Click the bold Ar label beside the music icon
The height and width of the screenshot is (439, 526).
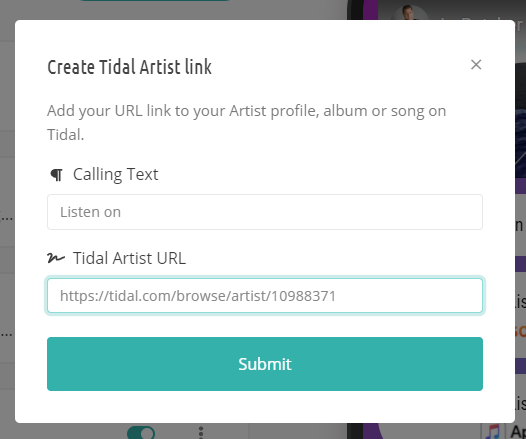tap(518, 432)
